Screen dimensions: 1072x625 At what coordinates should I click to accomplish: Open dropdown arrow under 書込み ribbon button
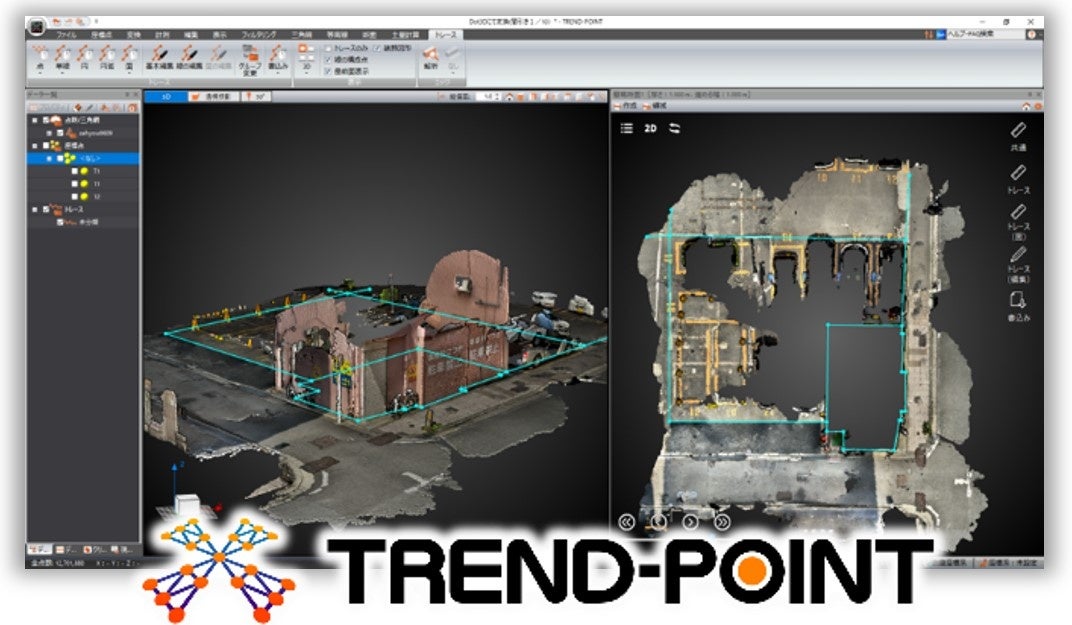pos(277,73)
